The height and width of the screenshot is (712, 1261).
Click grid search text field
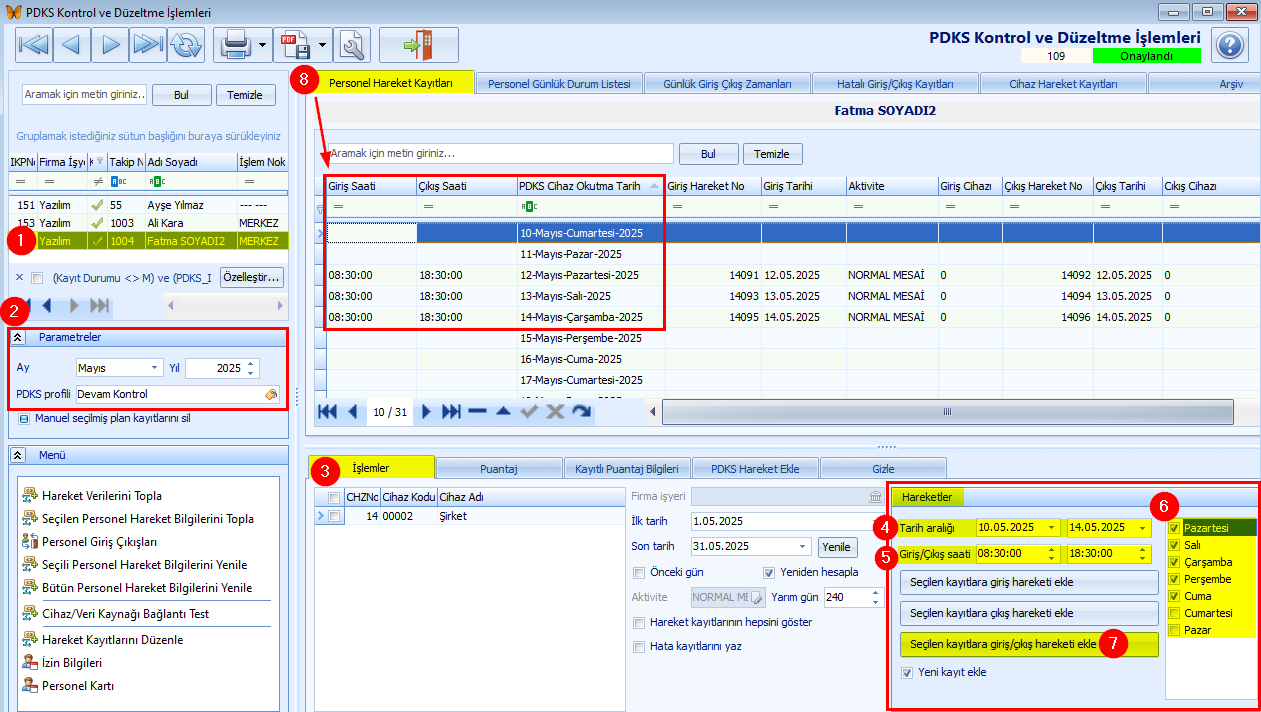(498, 154)
